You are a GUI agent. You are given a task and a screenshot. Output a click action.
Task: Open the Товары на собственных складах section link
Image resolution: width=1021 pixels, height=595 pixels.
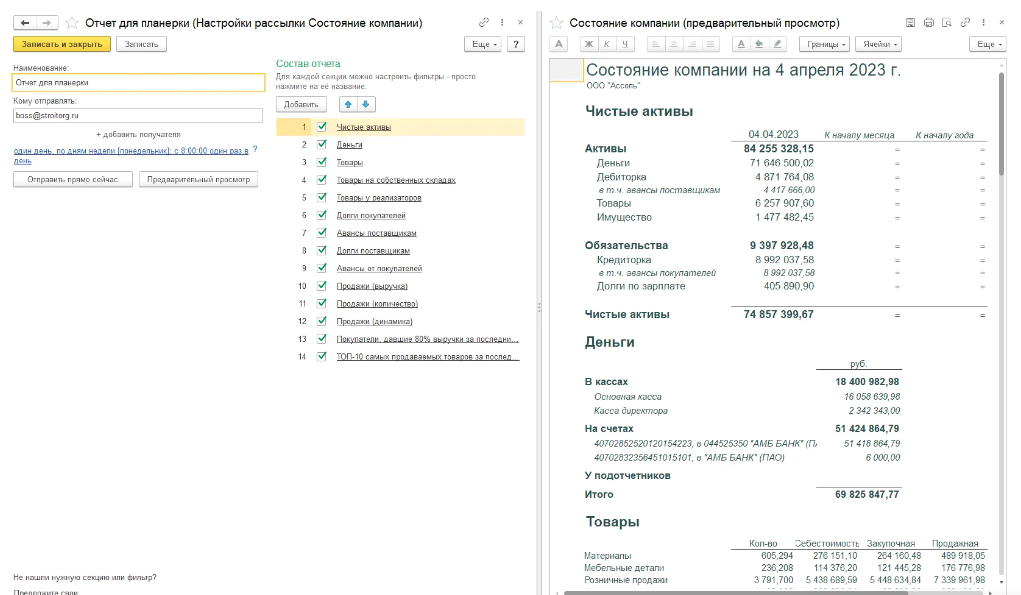pos(396,180)
